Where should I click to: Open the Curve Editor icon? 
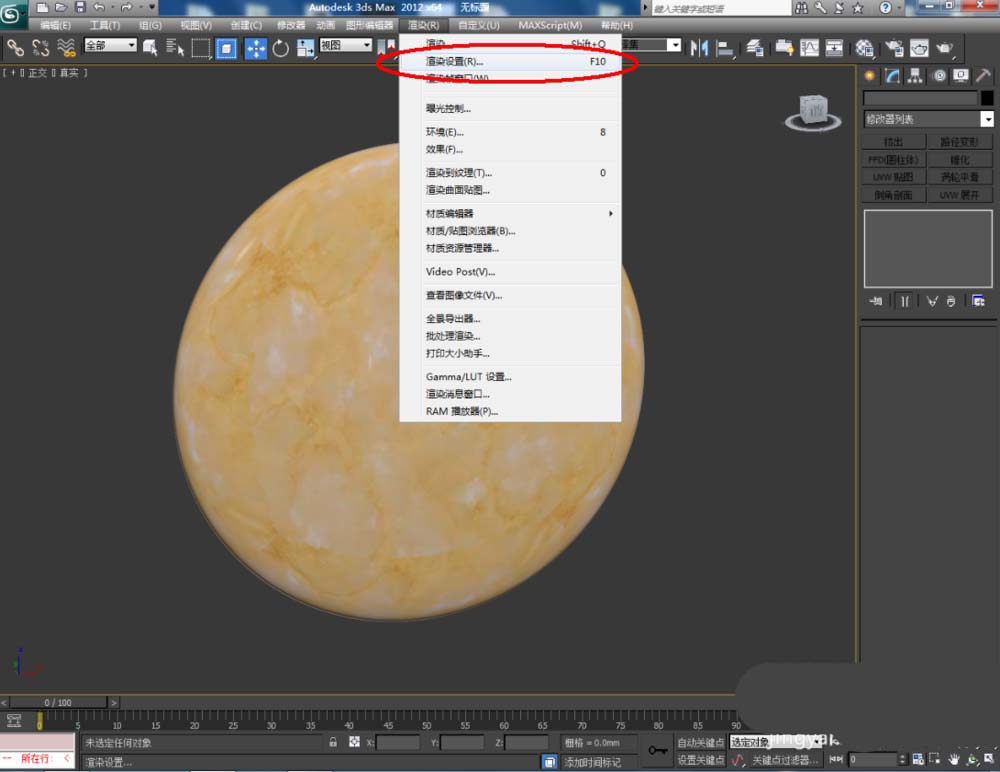click(x=809, y=47)
